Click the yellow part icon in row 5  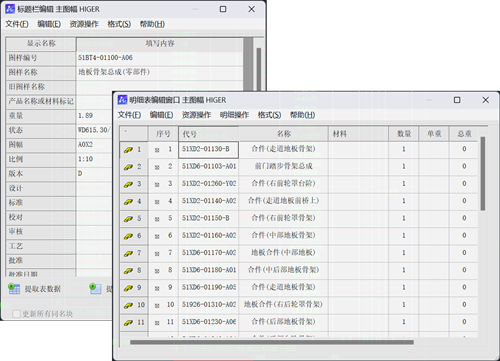tap(128, 219)
